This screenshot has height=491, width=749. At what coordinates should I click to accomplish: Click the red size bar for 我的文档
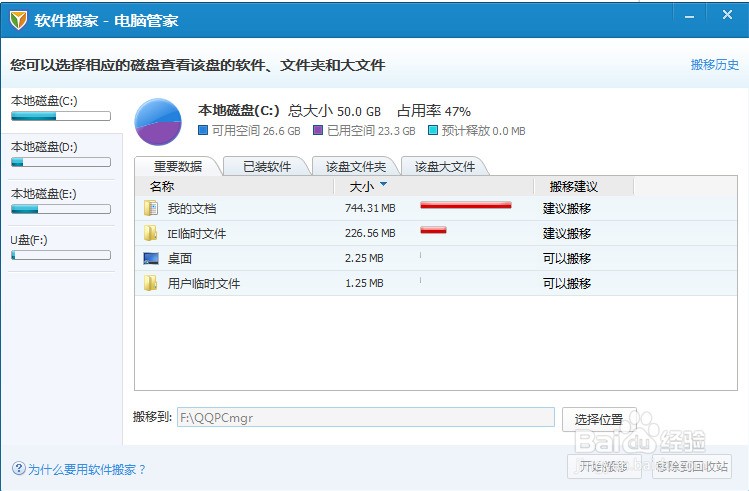coord(466,205)
